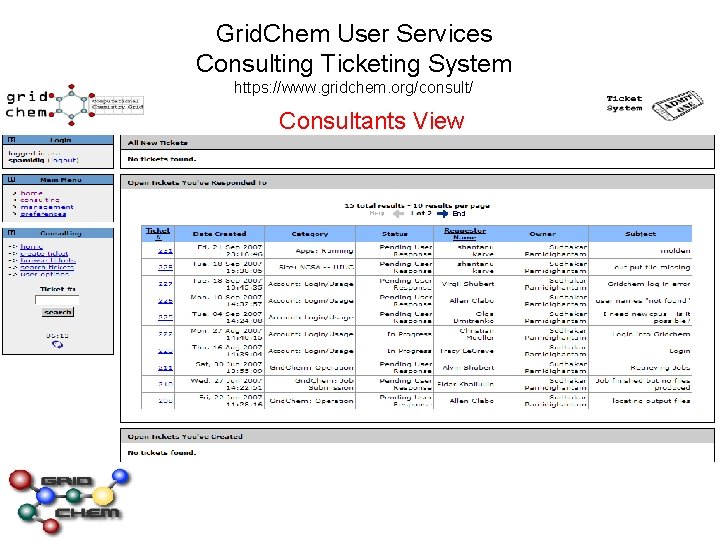Image resolution: width=720 pixels, height=540 pixels.
Task: Click the Date Created column header
Action: point(219,234)
